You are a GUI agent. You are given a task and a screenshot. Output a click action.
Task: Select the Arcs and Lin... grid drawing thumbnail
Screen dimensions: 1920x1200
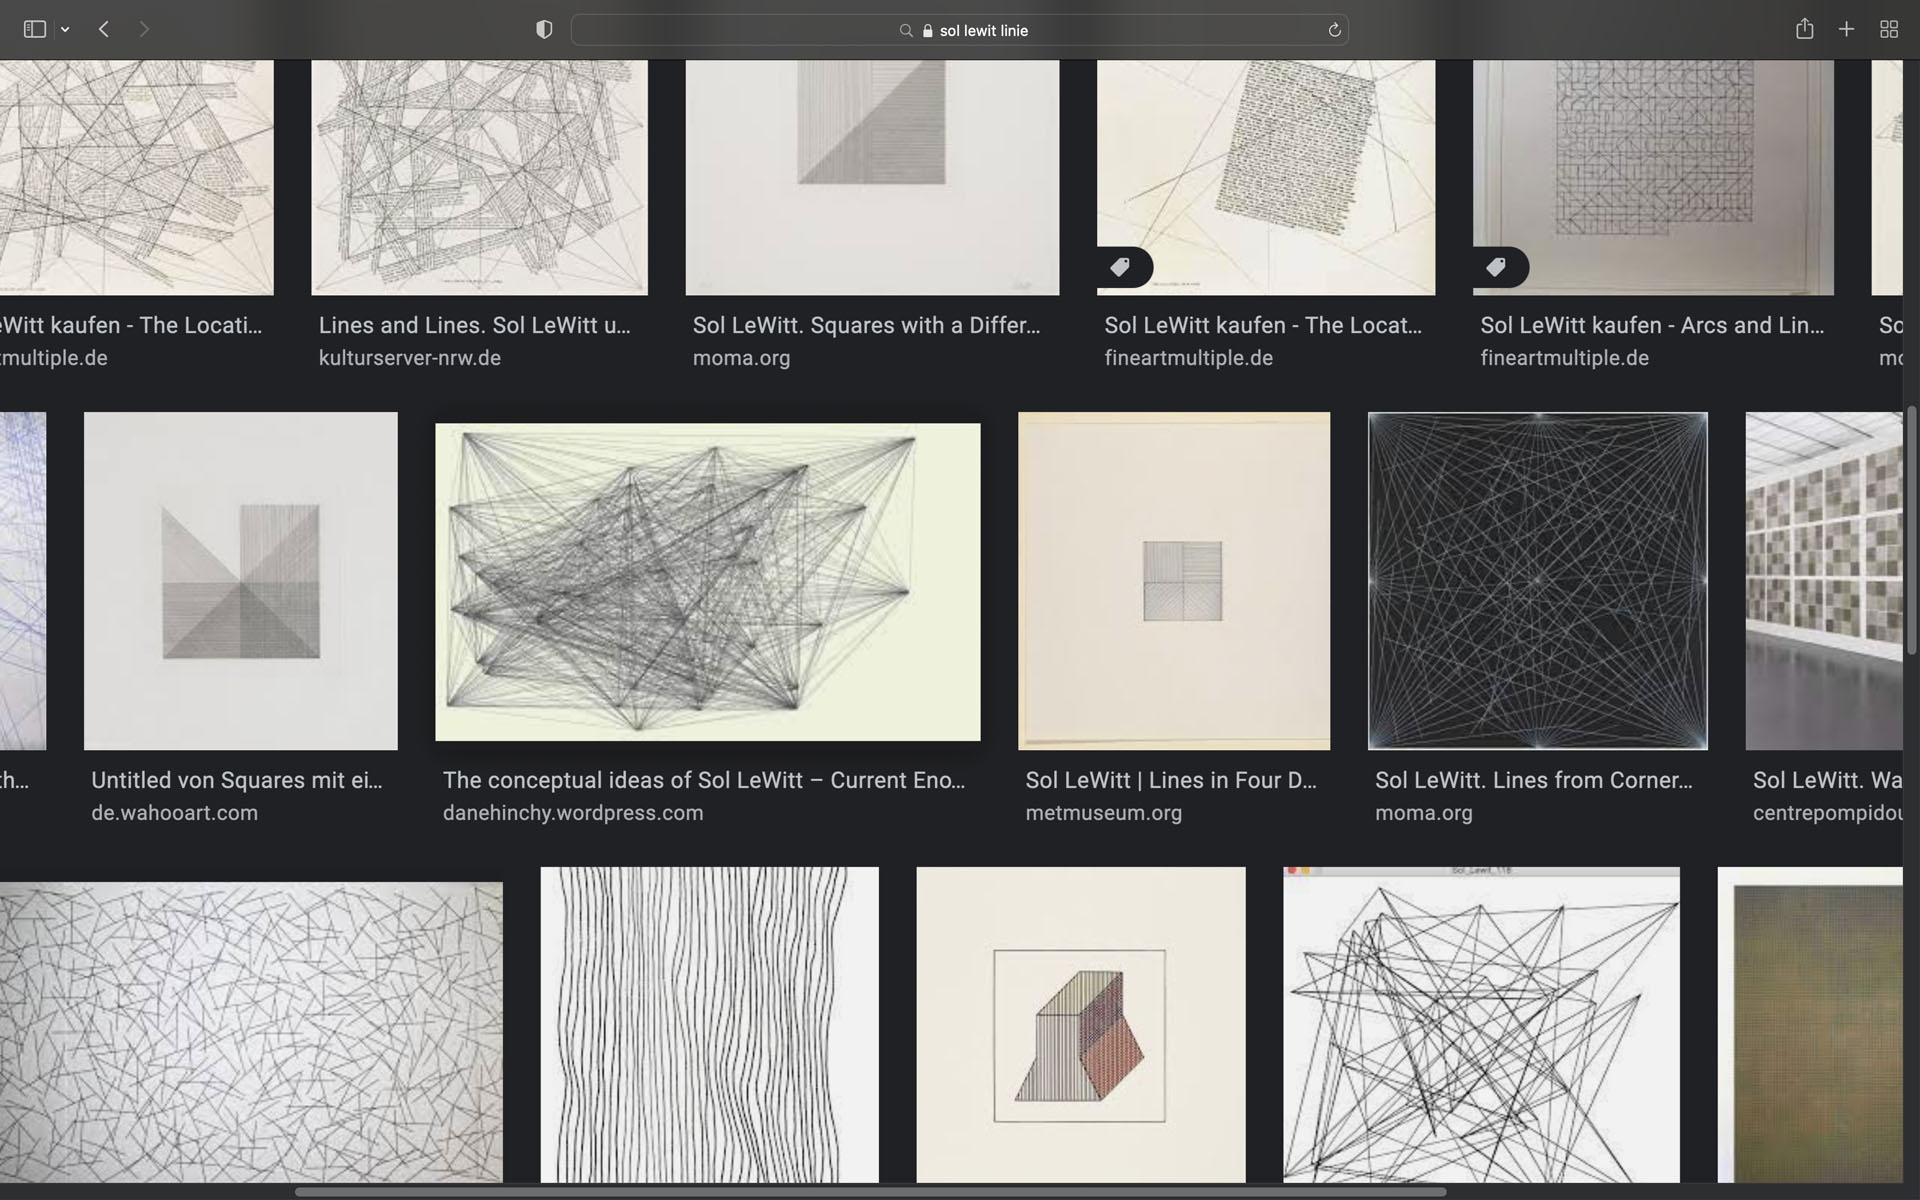[1653, 177]
